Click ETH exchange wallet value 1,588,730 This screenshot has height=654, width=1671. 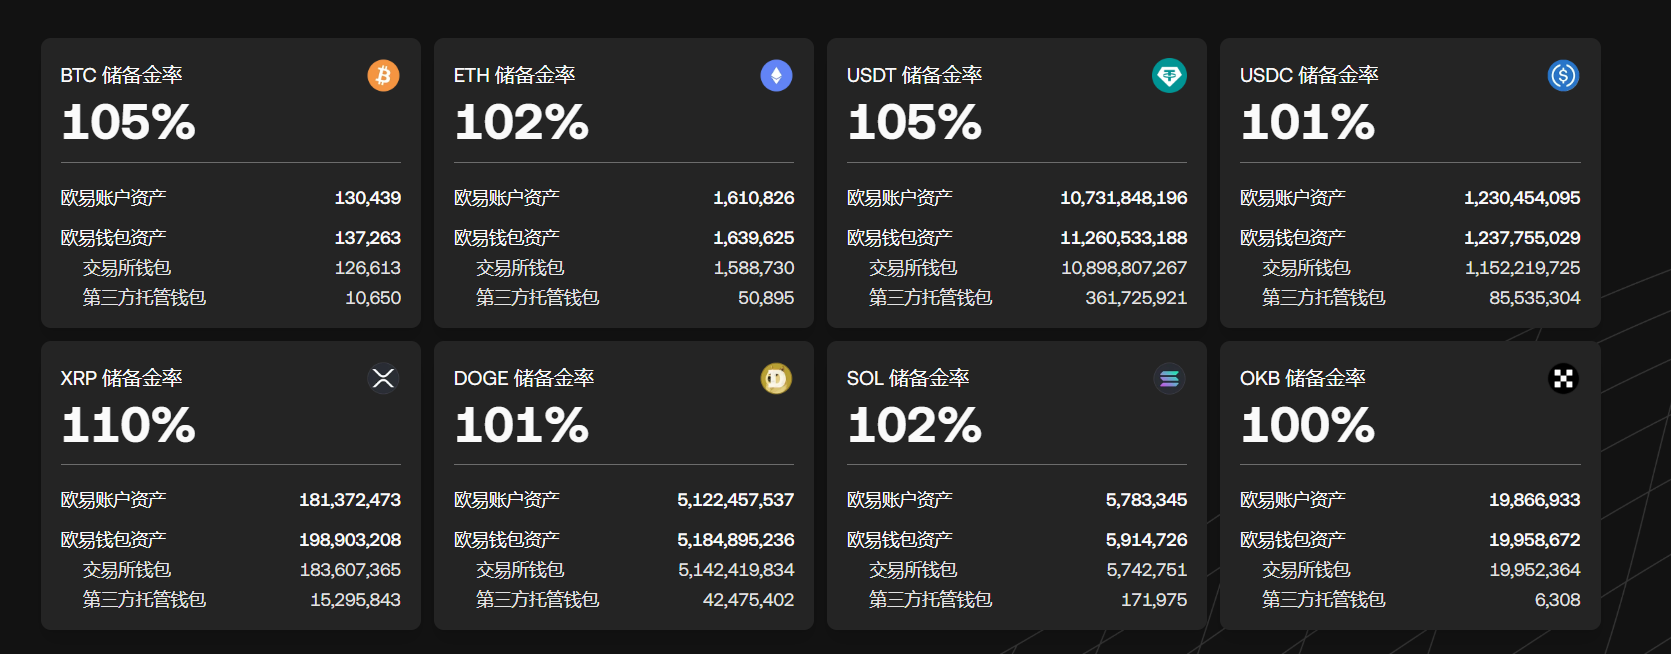(754, 268)
